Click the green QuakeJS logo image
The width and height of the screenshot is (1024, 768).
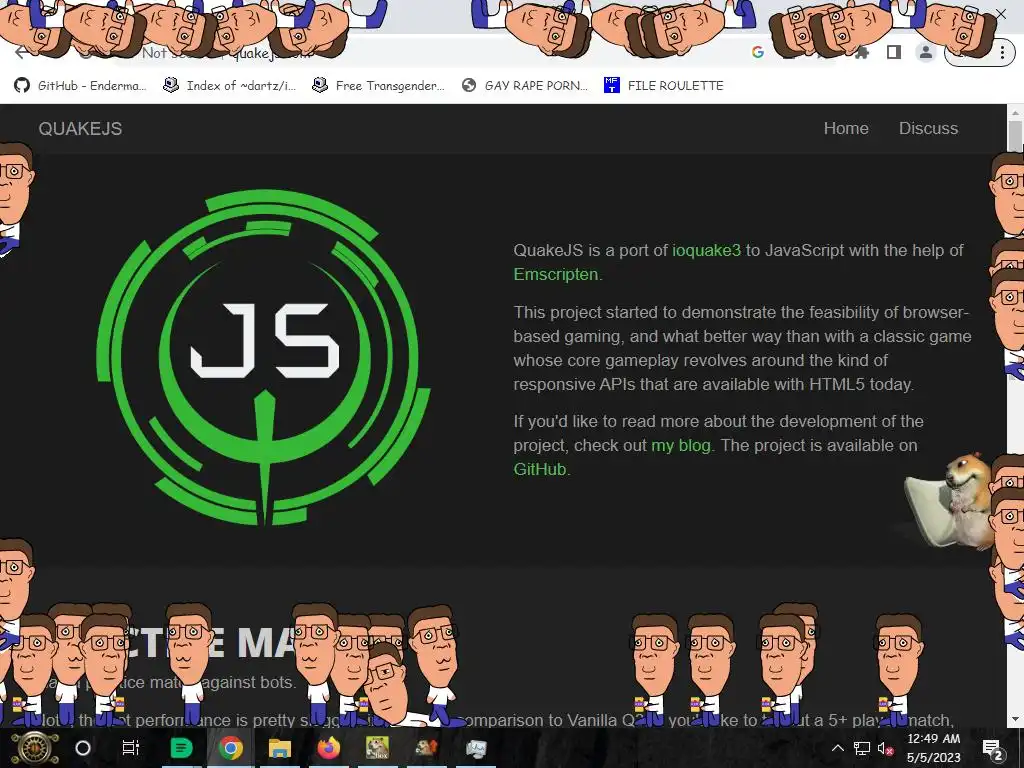263,357
